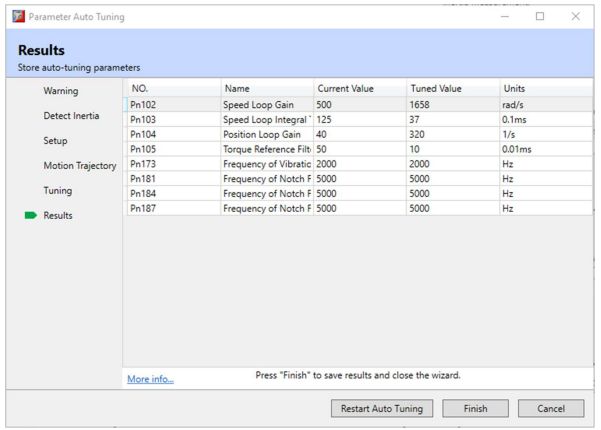The image size is (601, 430).
Task: Select the Pn103 parameter cell
Action: coord(174,120)
